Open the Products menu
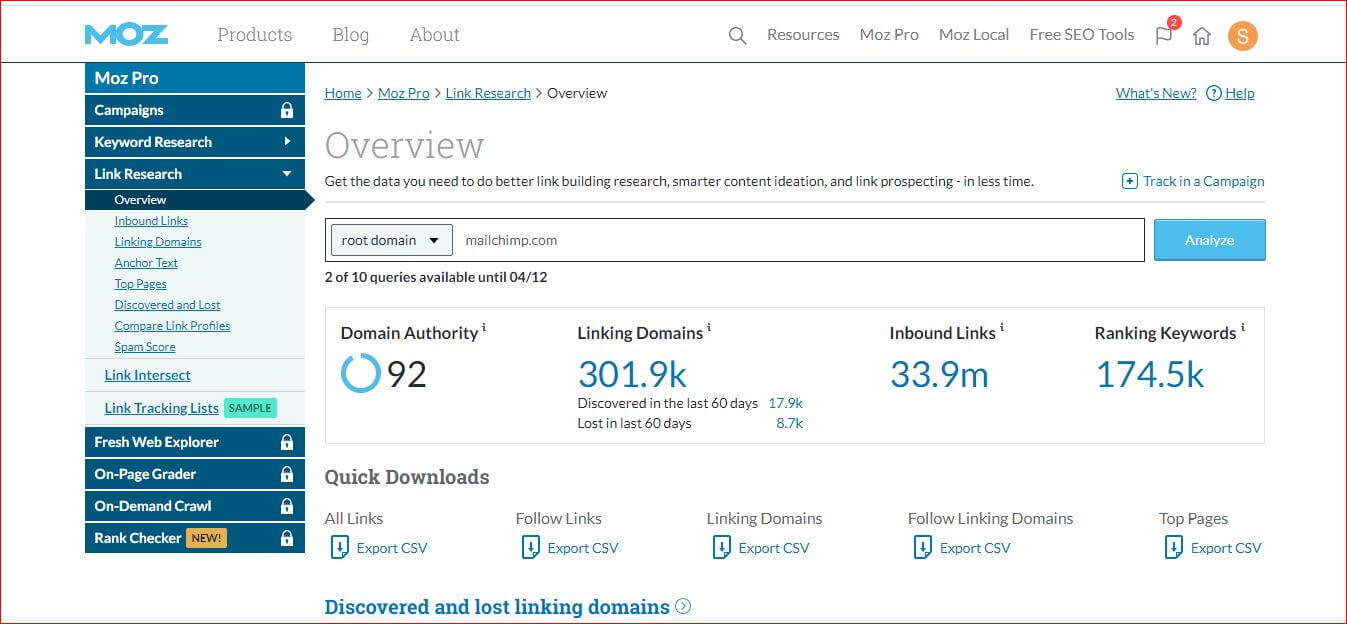 point(255,35)
